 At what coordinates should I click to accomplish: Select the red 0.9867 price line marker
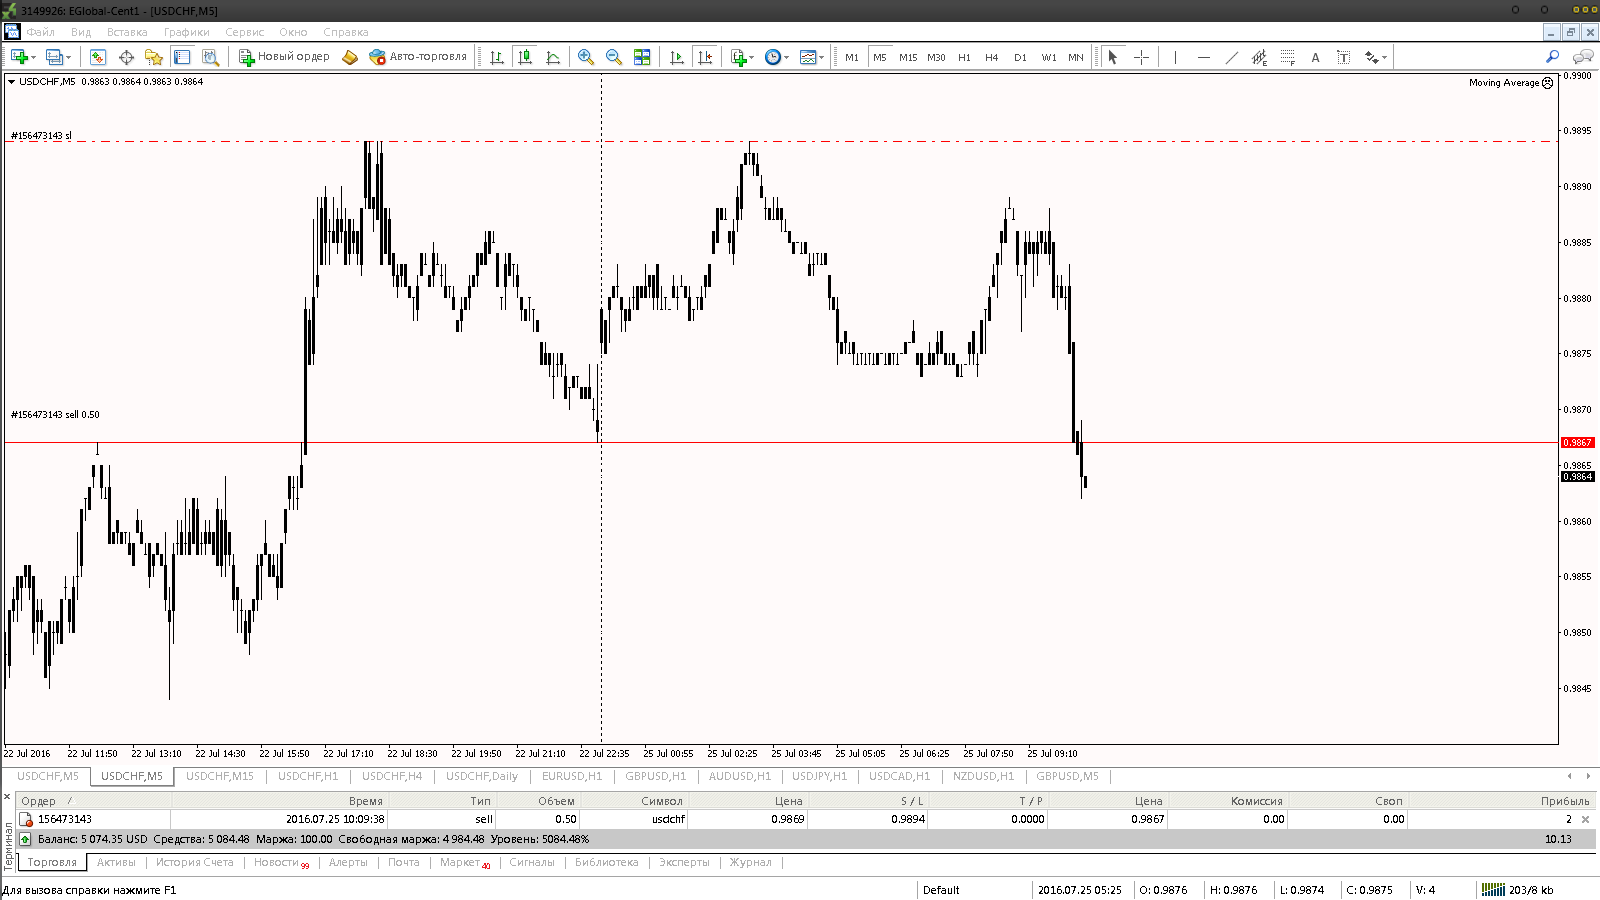tap(1578, 442)
